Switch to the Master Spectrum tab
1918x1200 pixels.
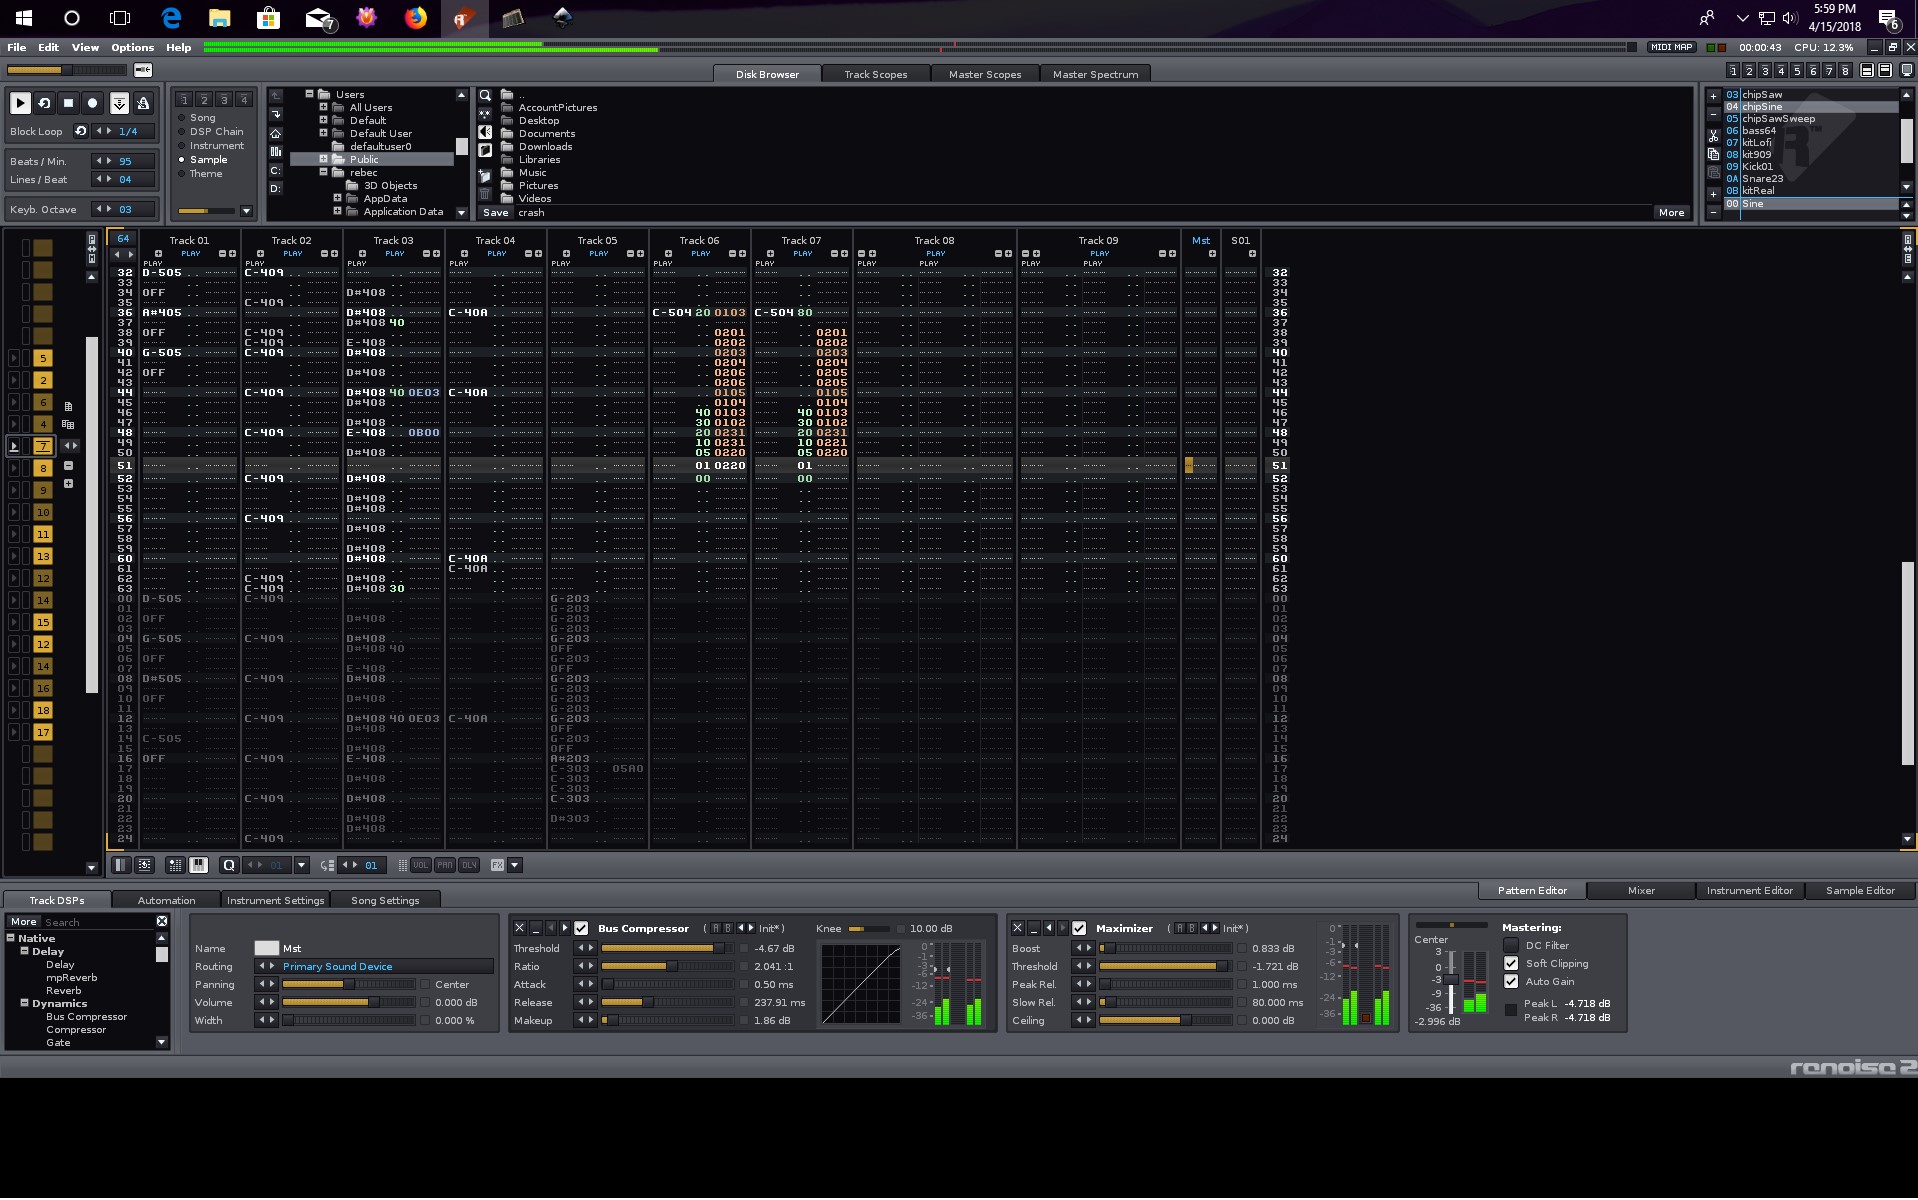[x=1095, y=74]
